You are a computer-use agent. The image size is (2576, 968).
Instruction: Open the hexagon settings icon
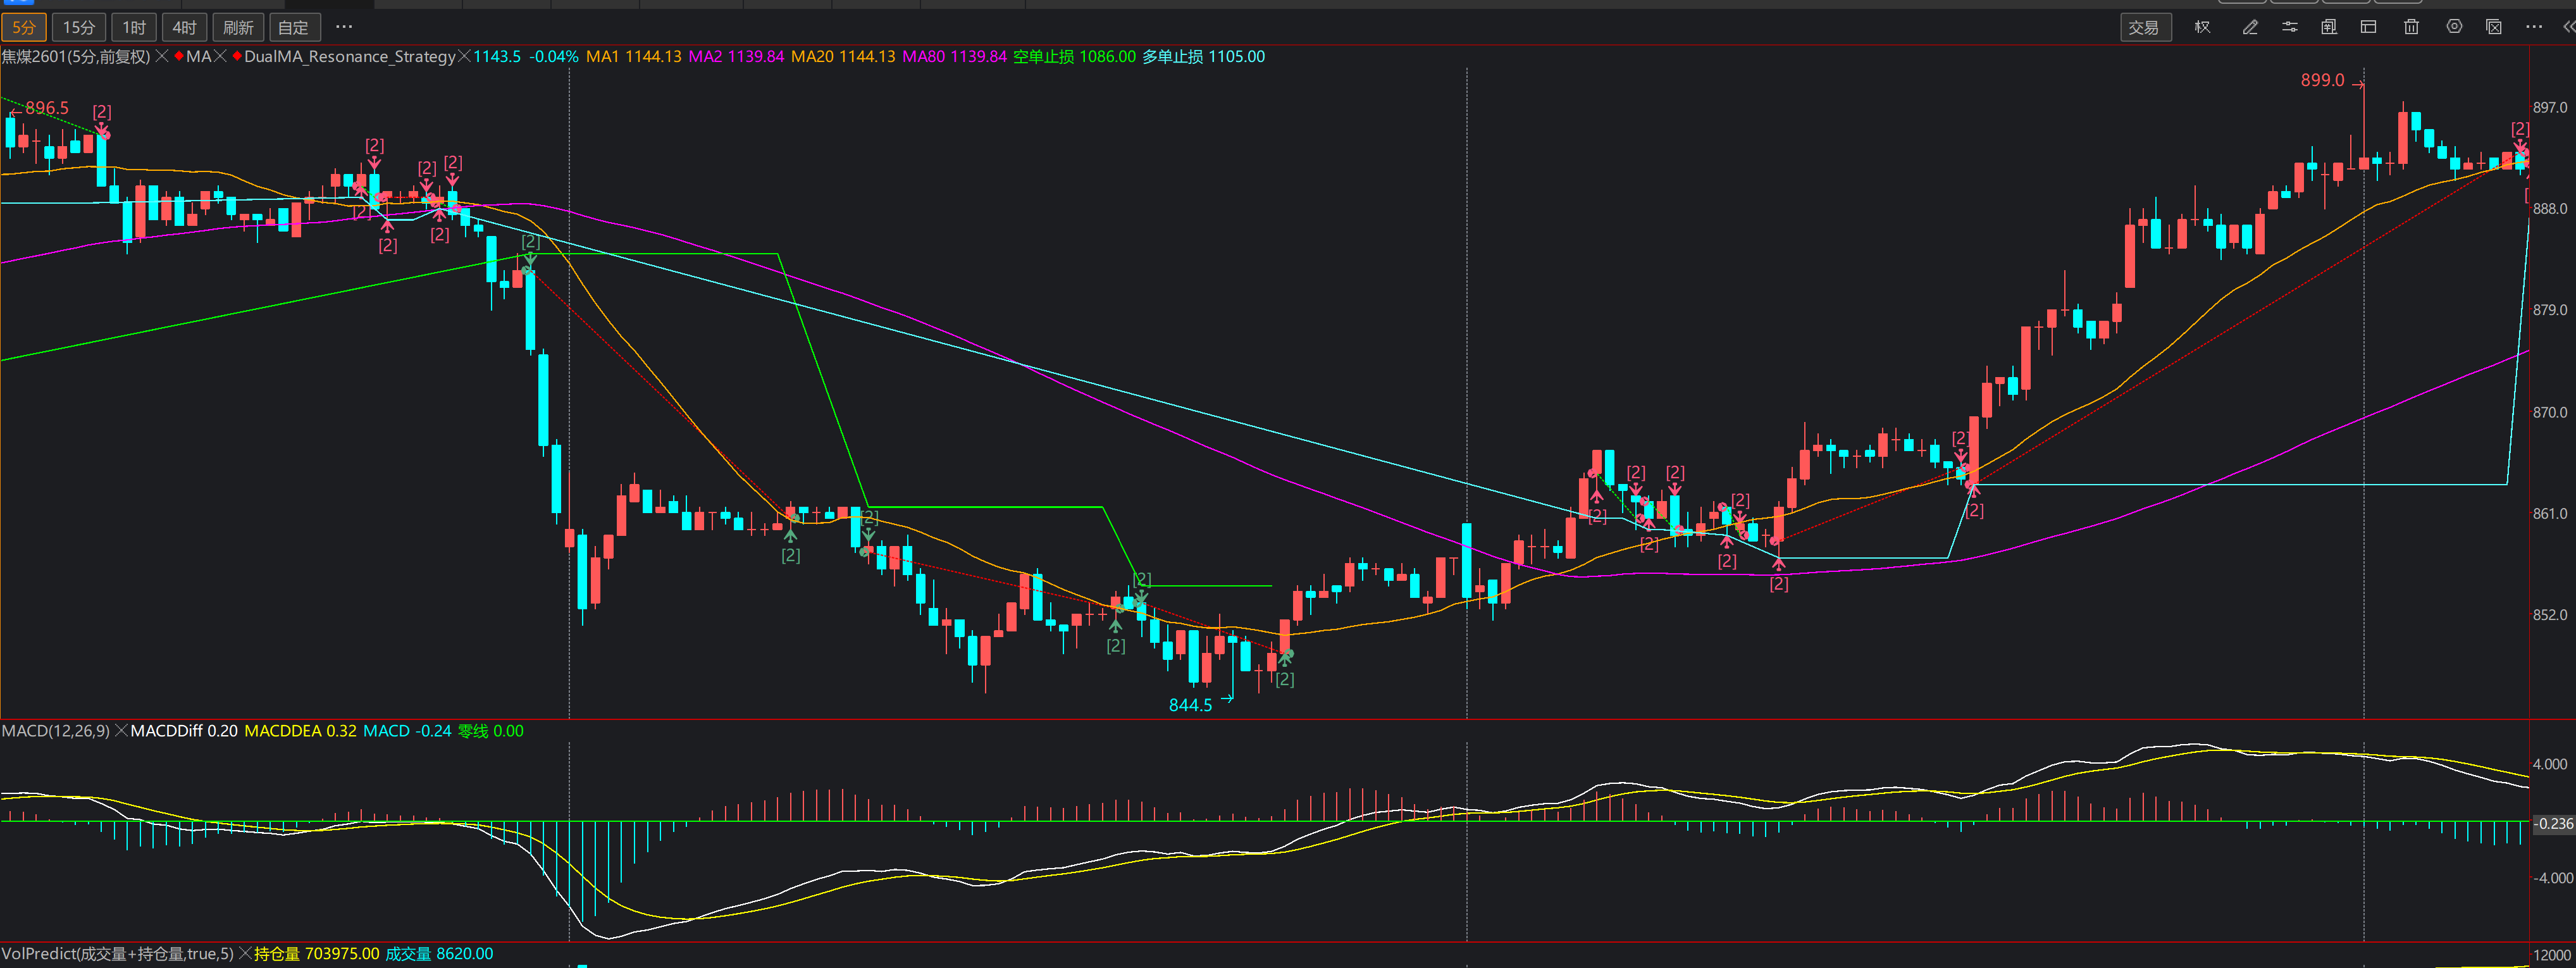pos(2454,27)
